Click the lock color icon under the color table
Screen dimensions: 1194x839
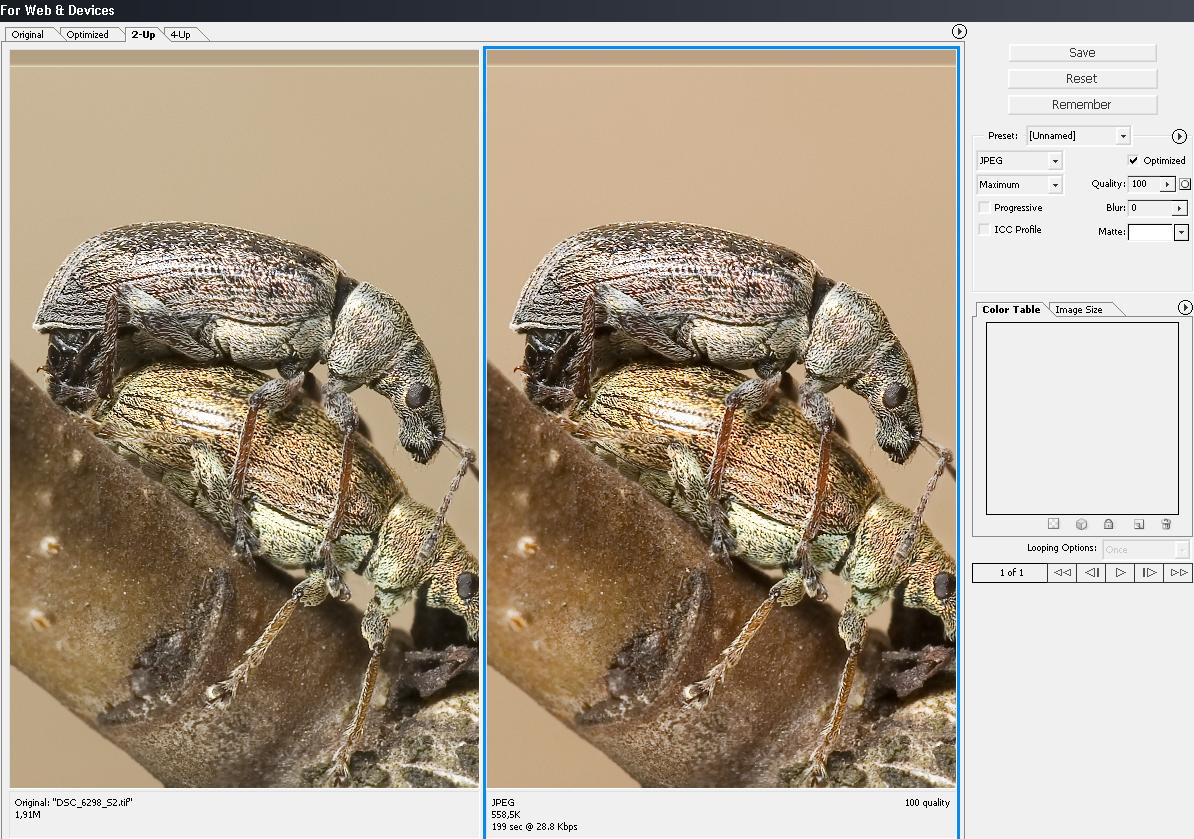[1109, 524]
